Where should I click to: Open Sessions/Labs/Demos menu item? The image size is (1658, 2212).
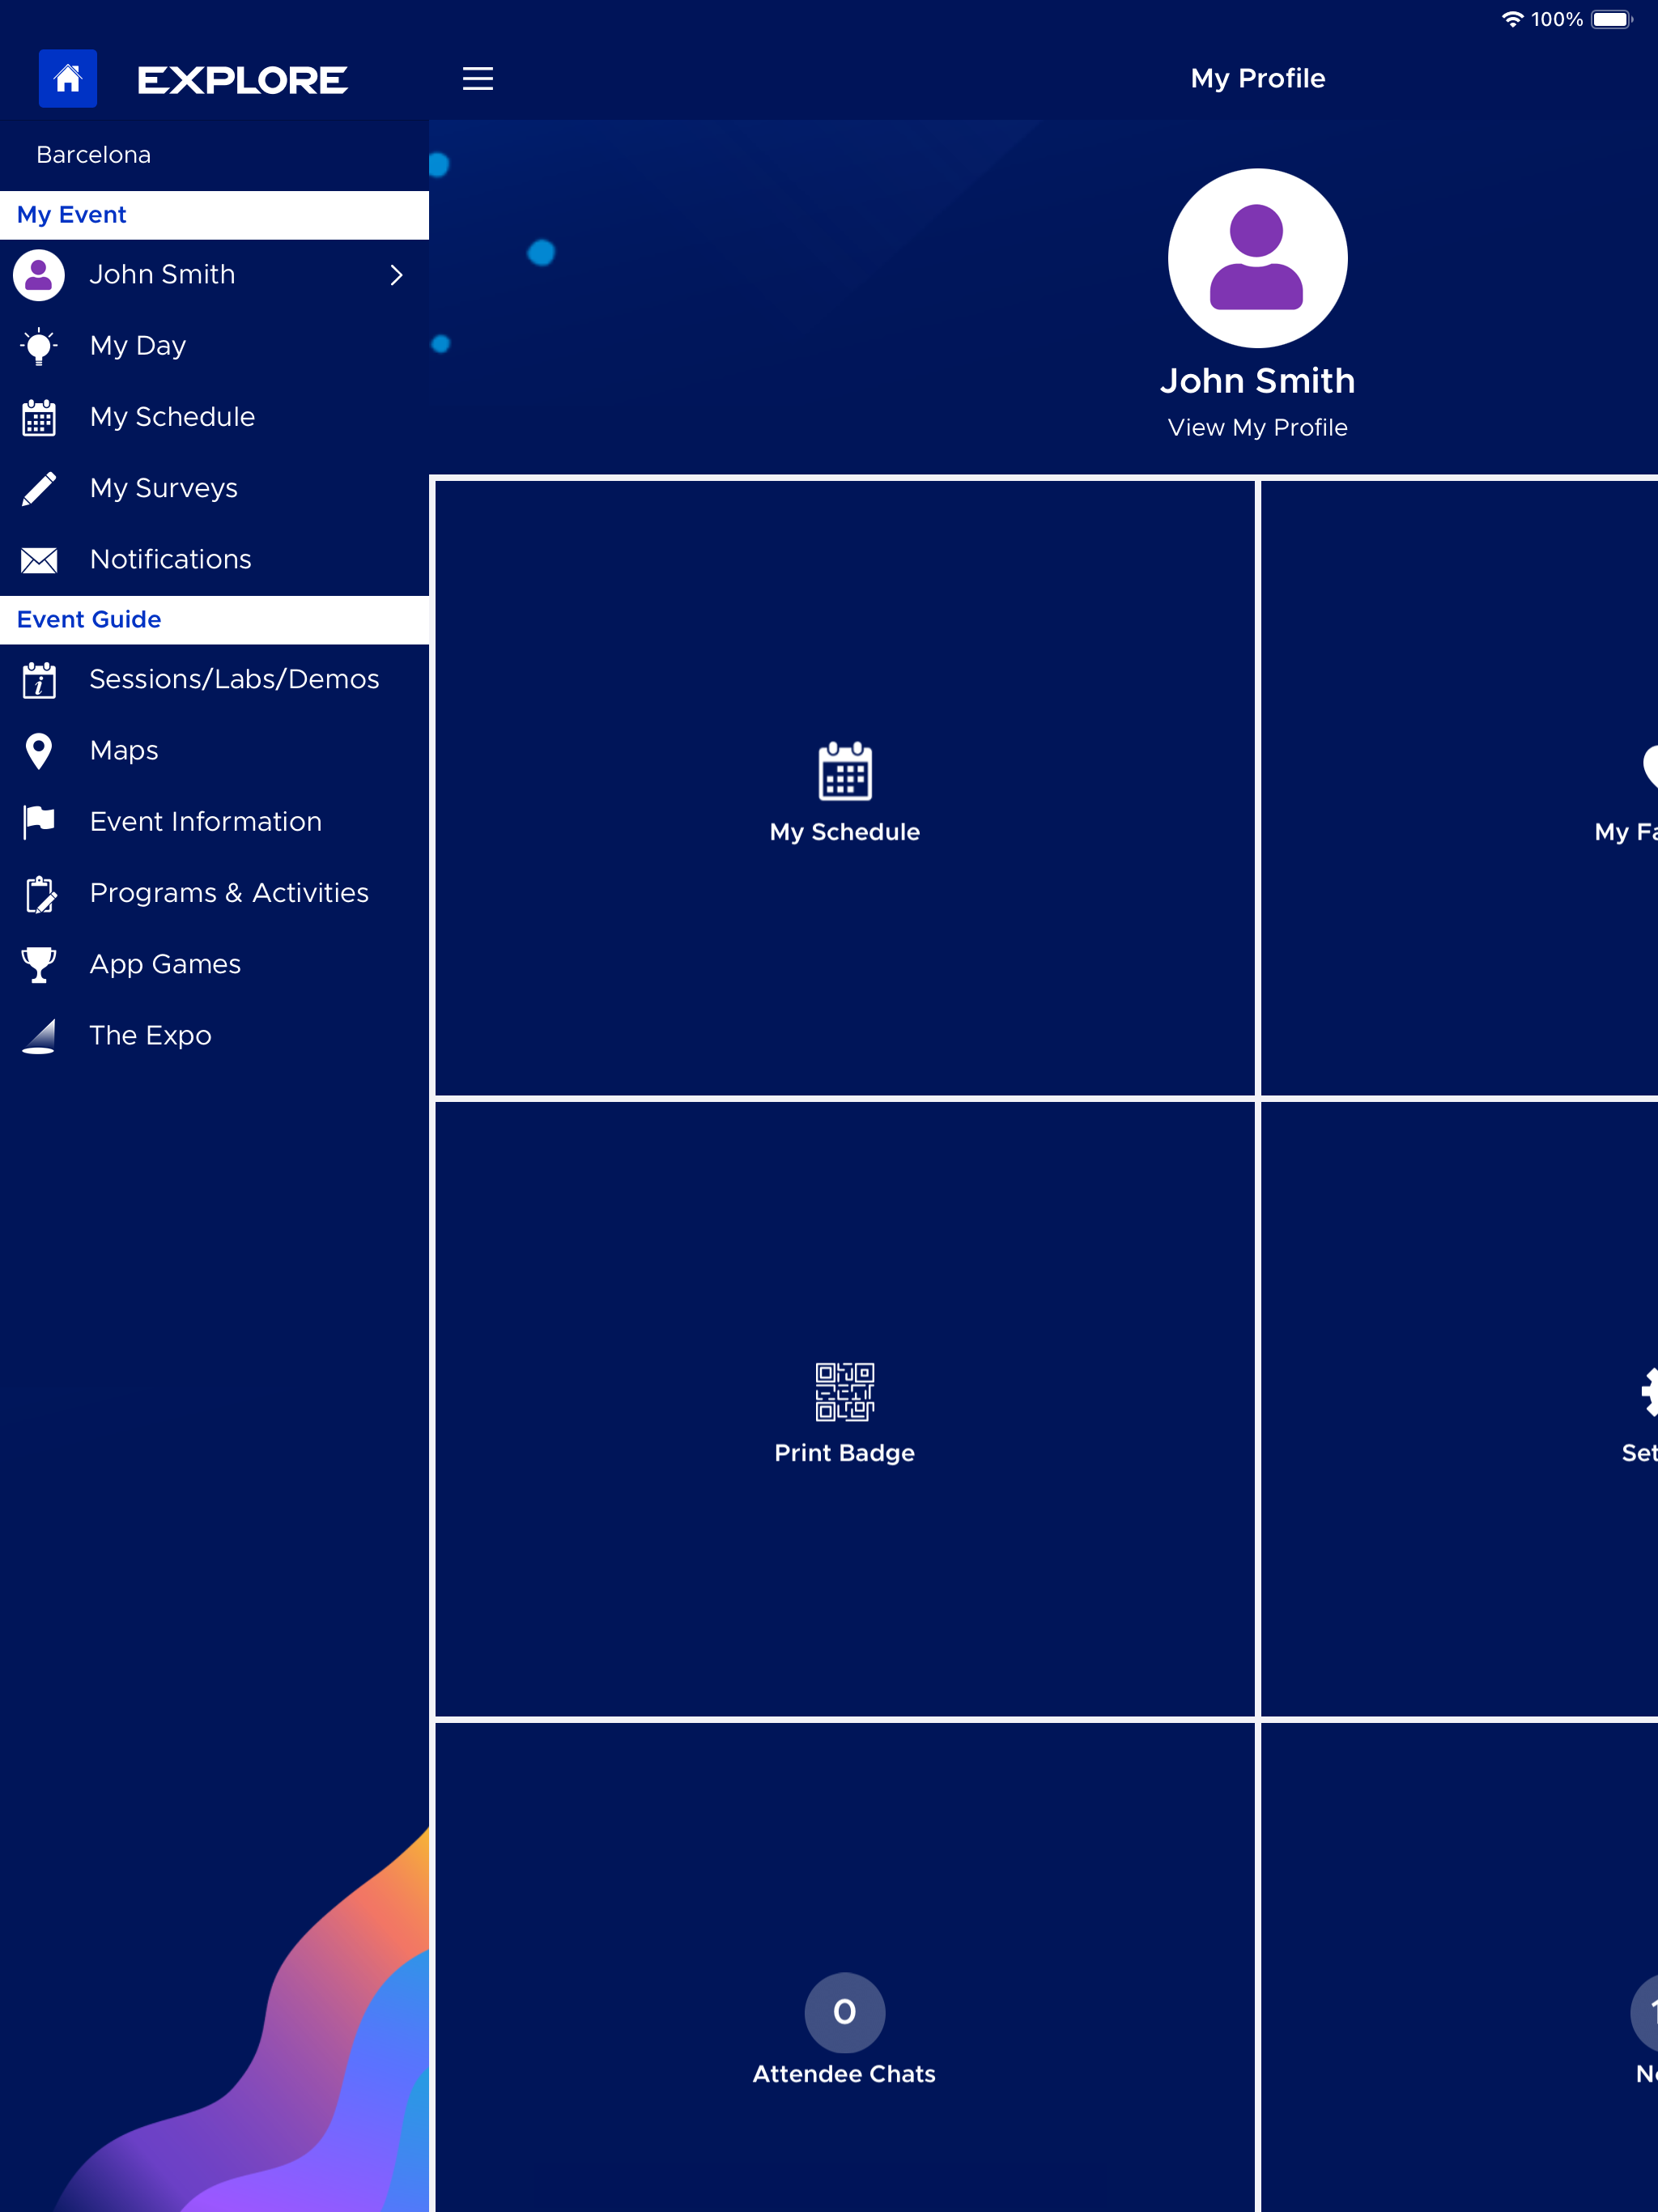pos(214,680)
